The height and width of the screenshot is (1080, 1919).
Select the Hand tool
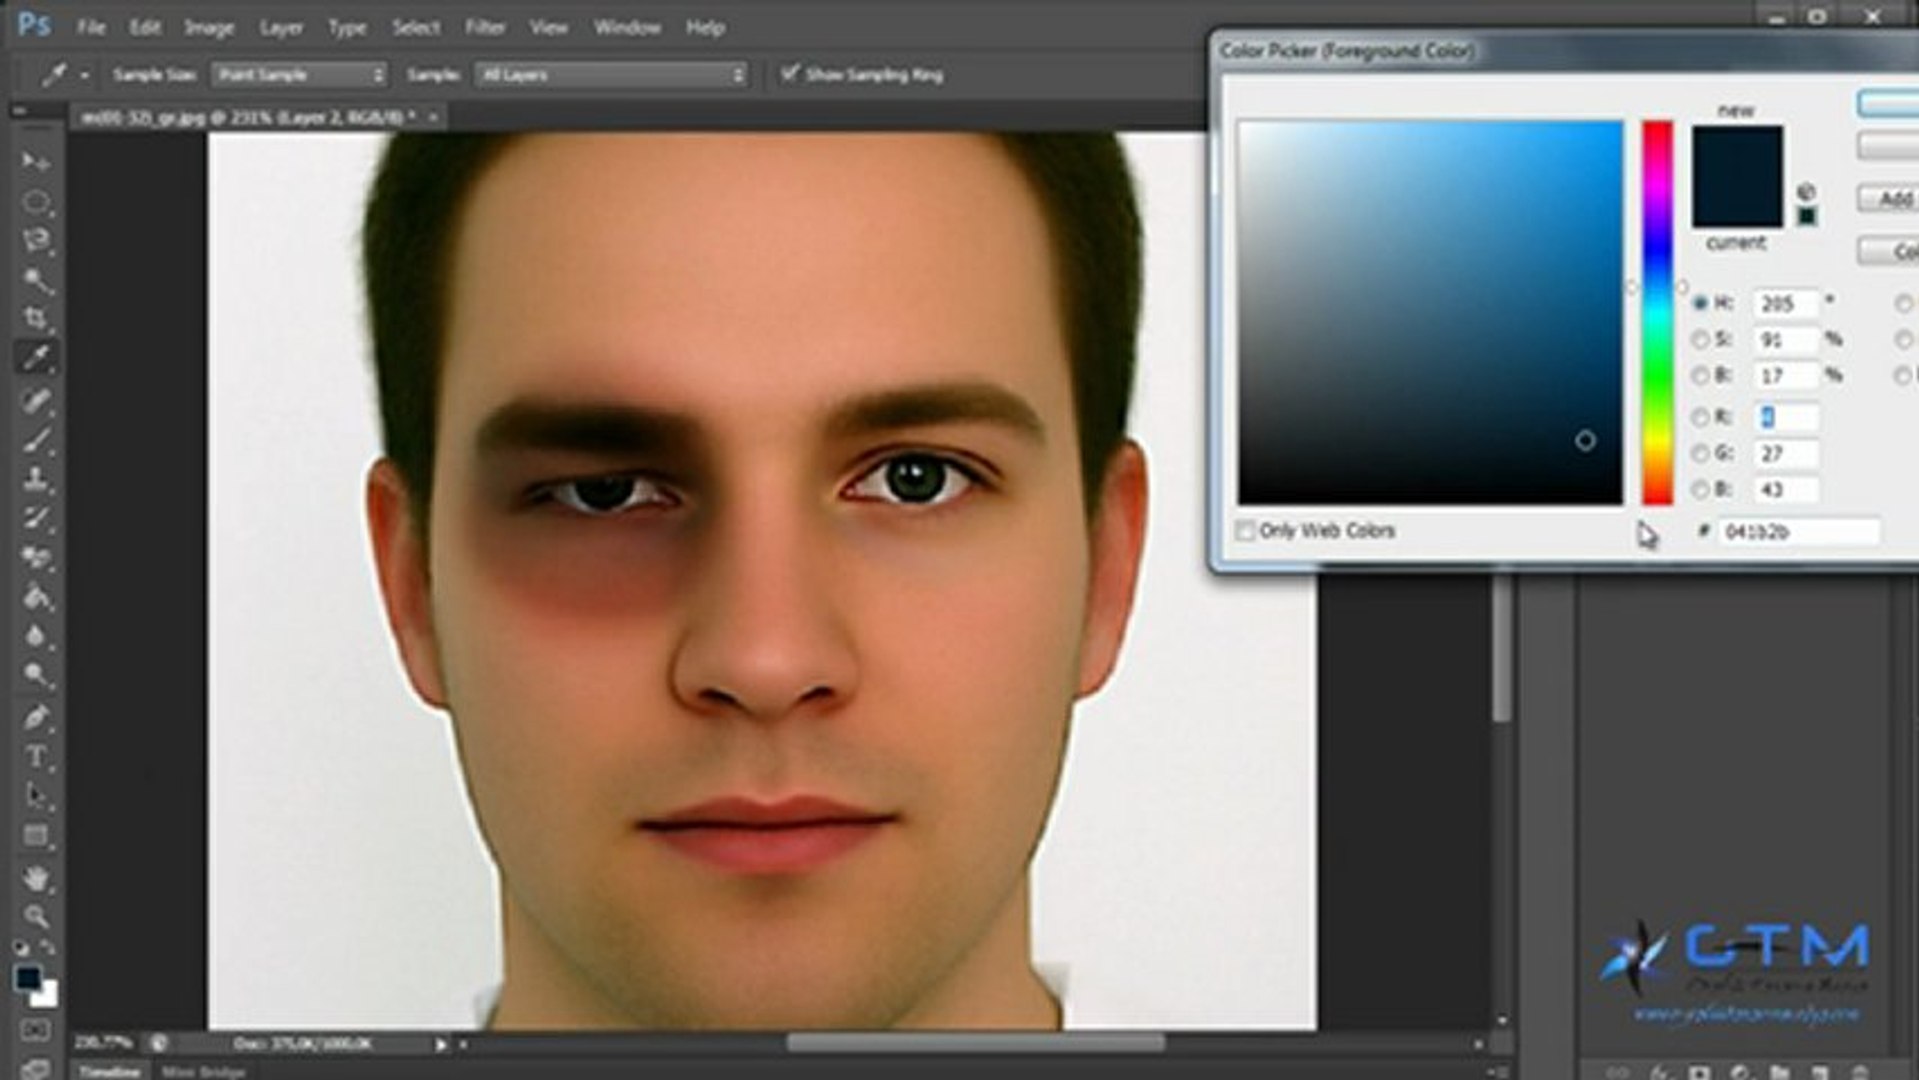(36, 878)
